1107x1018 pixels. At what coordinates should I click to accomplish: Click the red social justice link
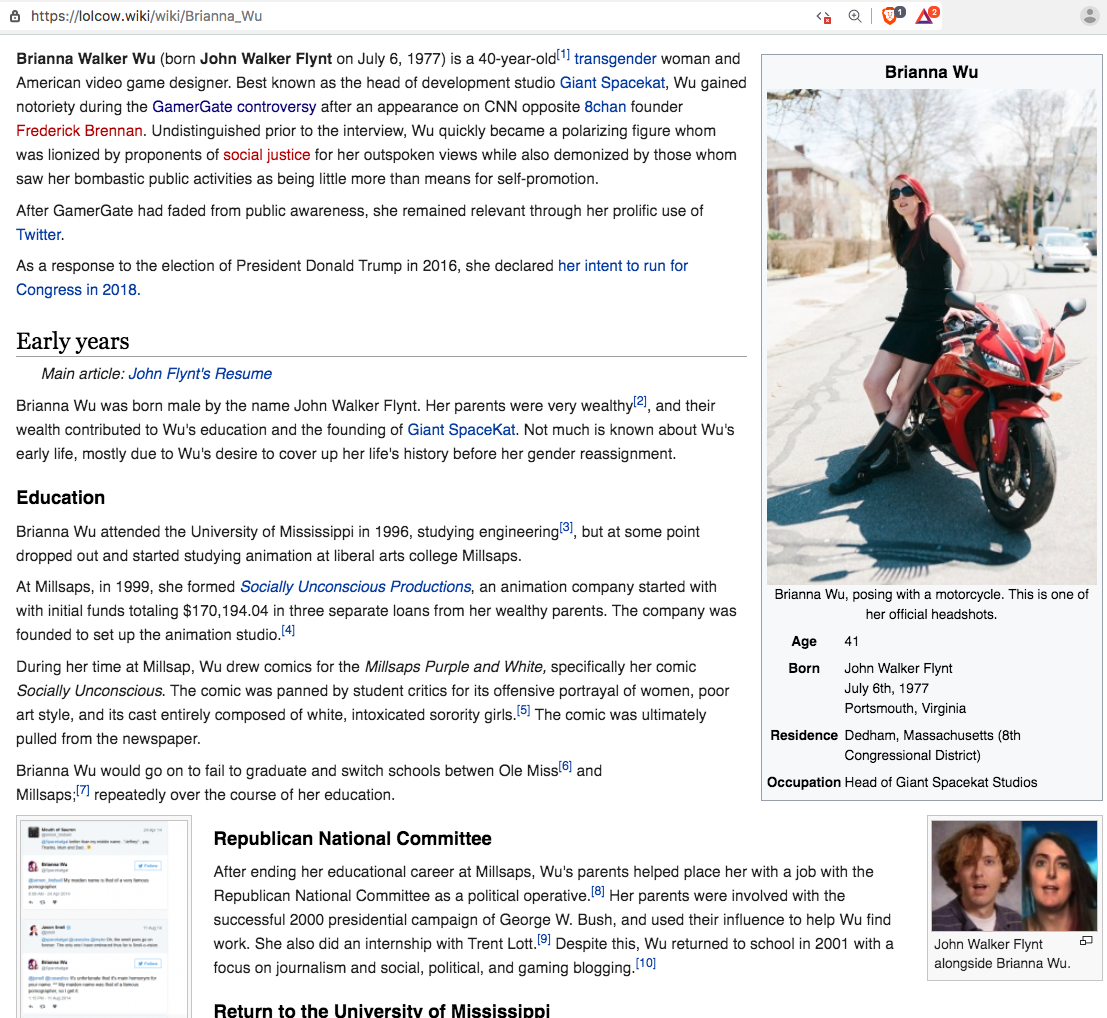click(267, 155)
